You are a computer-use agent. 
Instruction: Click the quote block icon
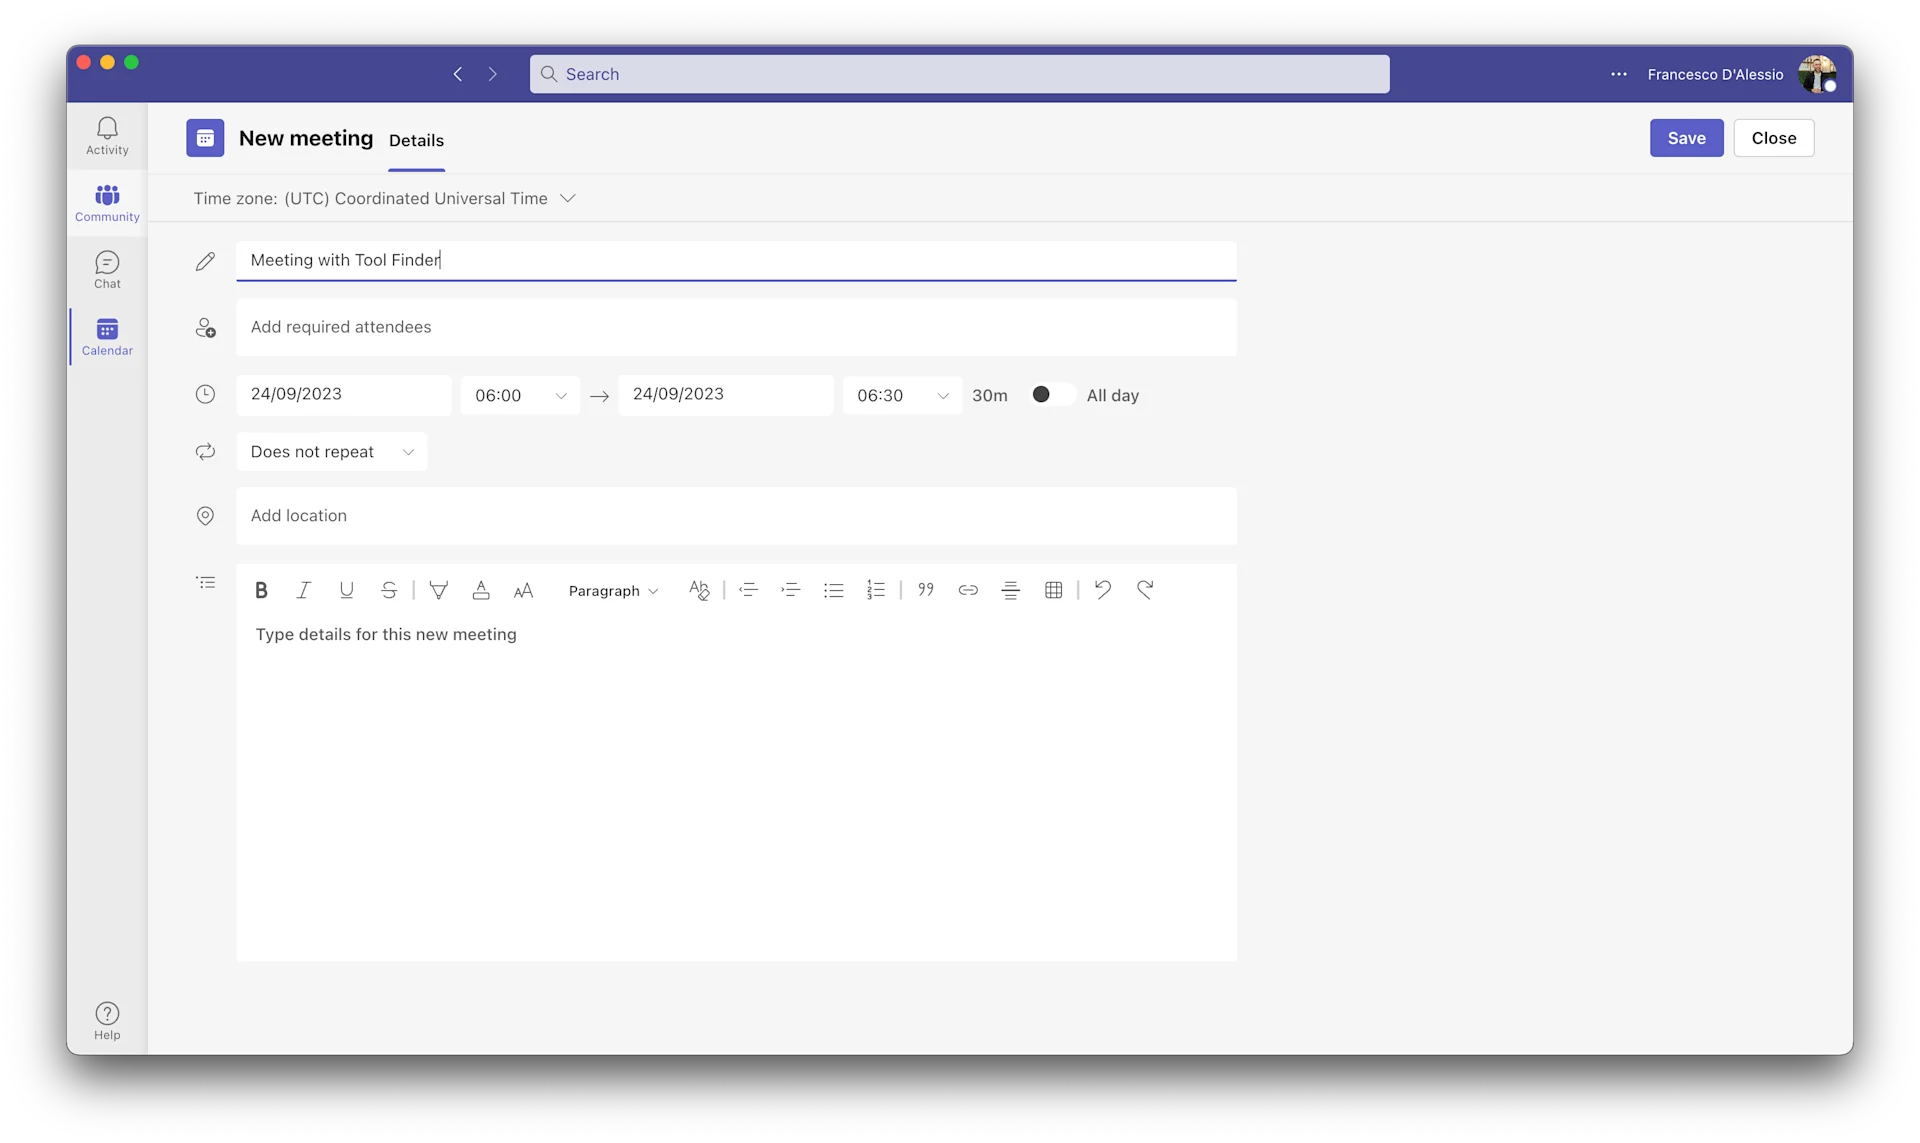[x=925, y=590]
